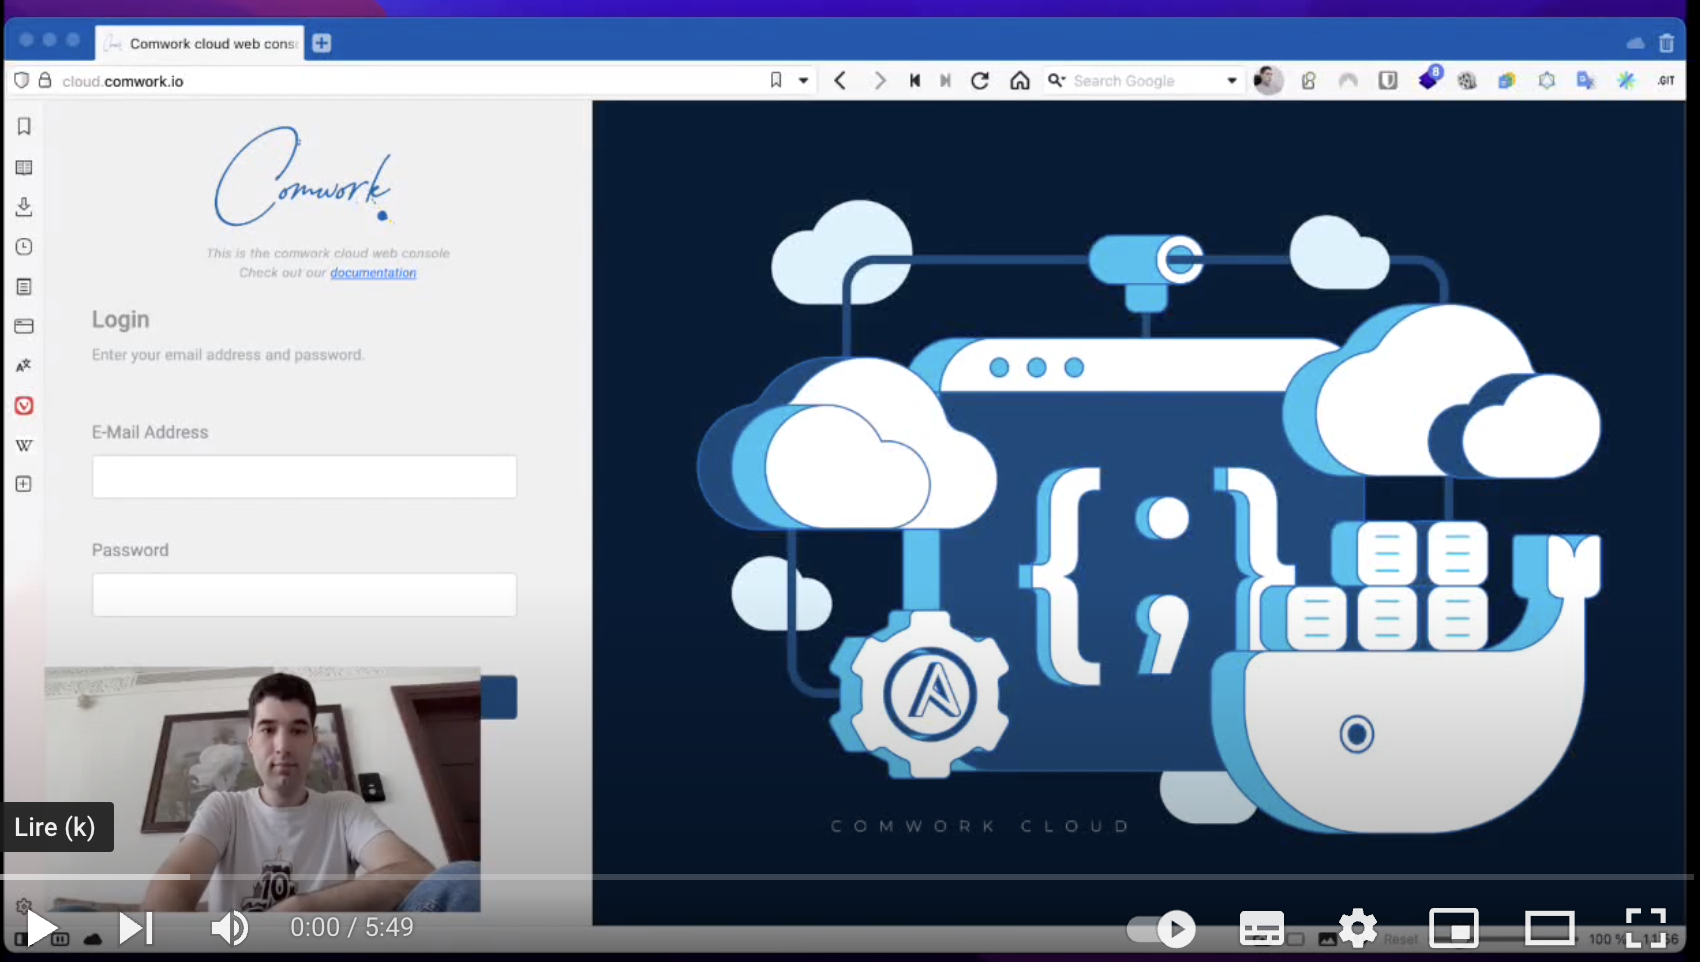Click the video progress bar
The image size is (1700, 962).
pyautogui.click(x=850, y=877)
